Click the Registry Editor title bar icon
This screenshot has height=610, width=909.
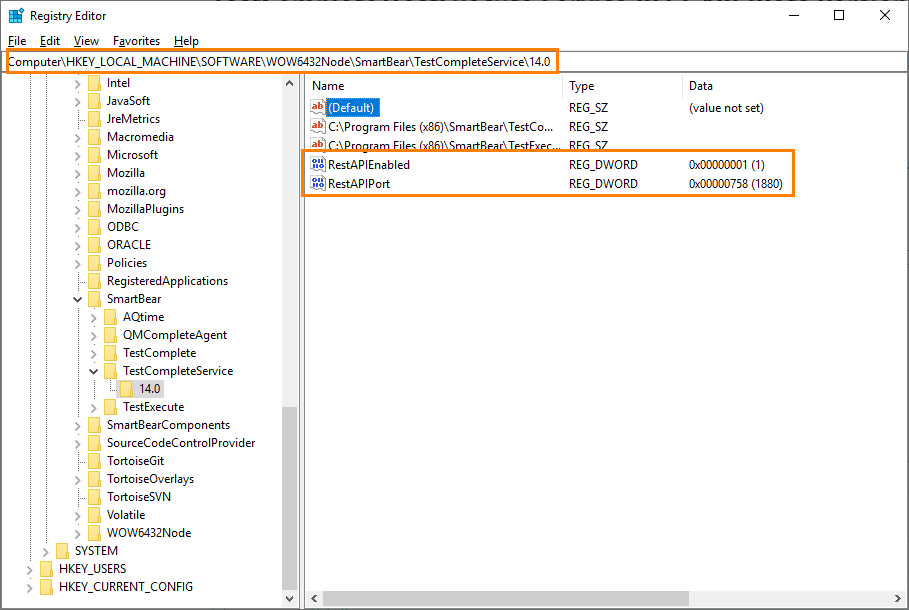pyautogui.click(x=15, y=15)
